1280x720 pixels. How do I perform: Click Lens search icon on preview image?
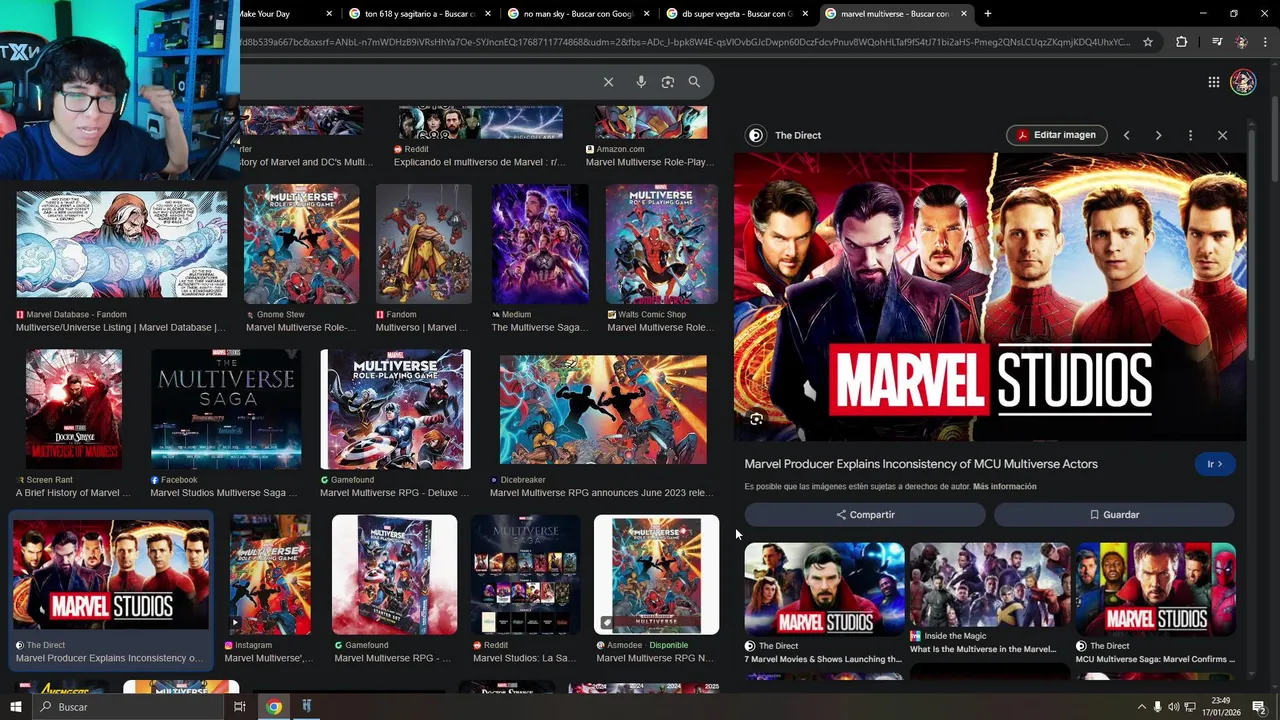(x=756, y=419)
